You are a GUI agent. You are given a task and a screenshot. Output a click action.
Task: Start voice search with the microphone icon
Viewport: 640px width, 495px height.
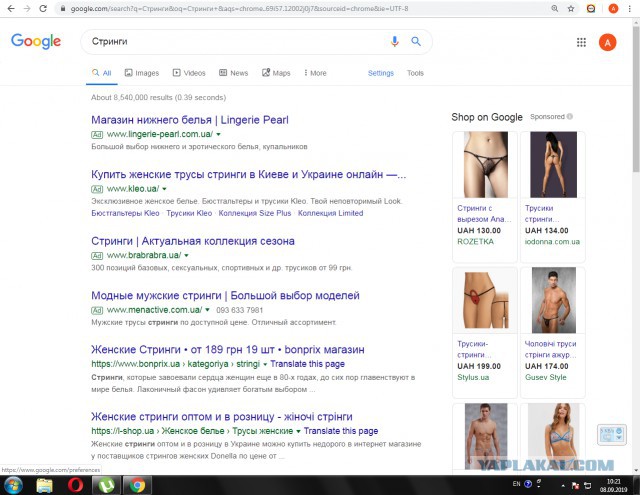394,41
